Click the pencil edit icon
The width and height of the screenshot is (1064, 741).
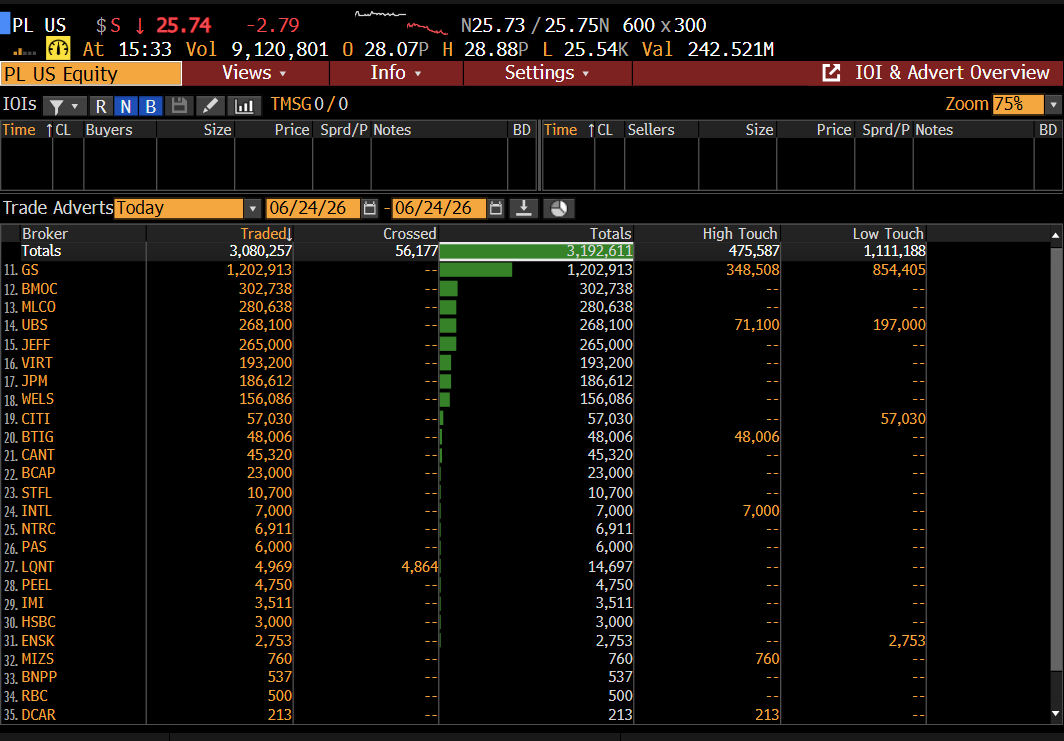(x=210, y=106)
